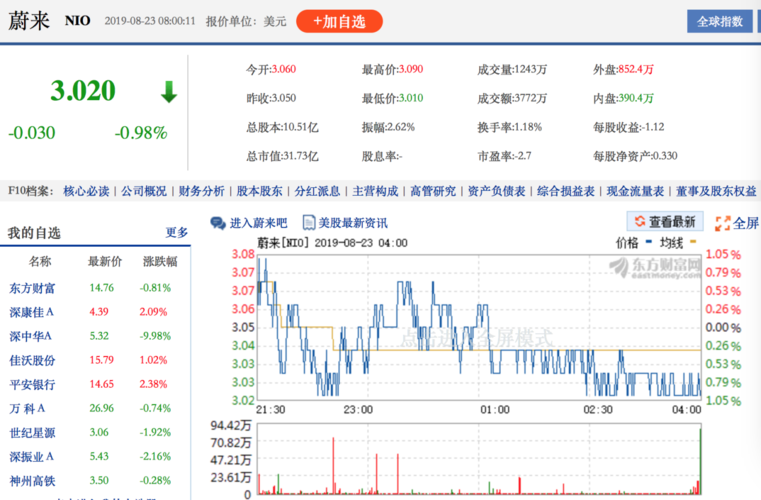Click the 全屏 fullscreen expand icon
761x500 pixels.
click(x=723, y=223)
